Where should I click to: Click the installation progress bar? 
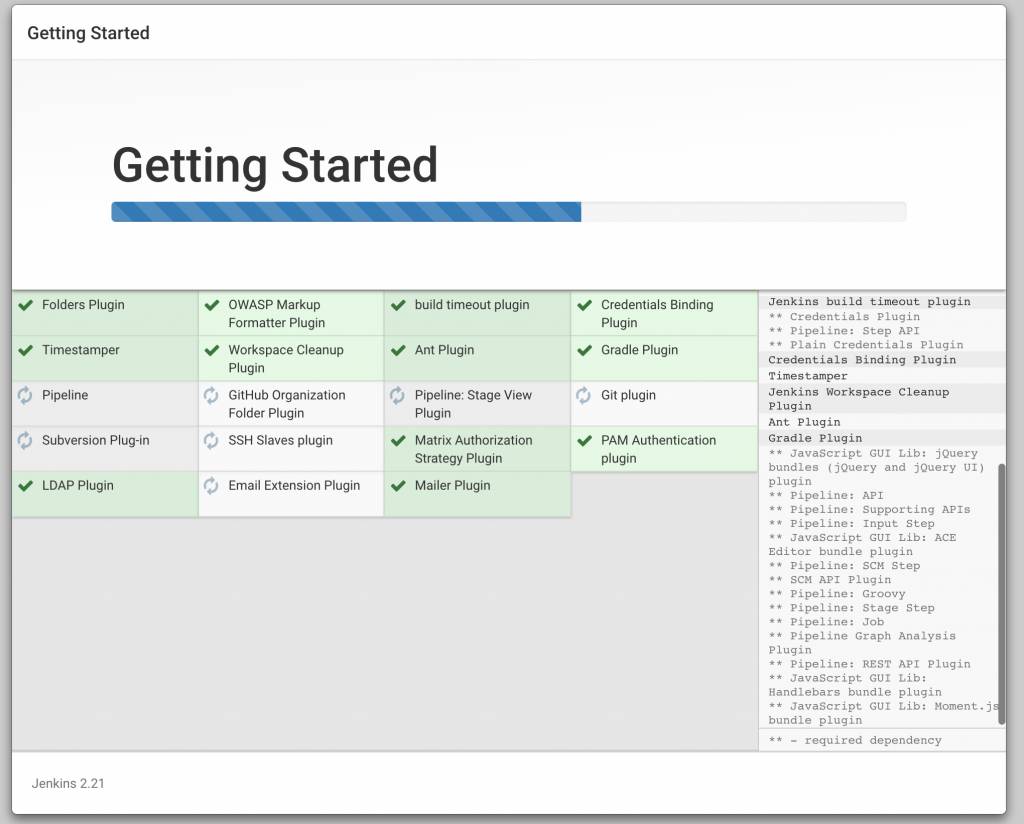[509, 212]
